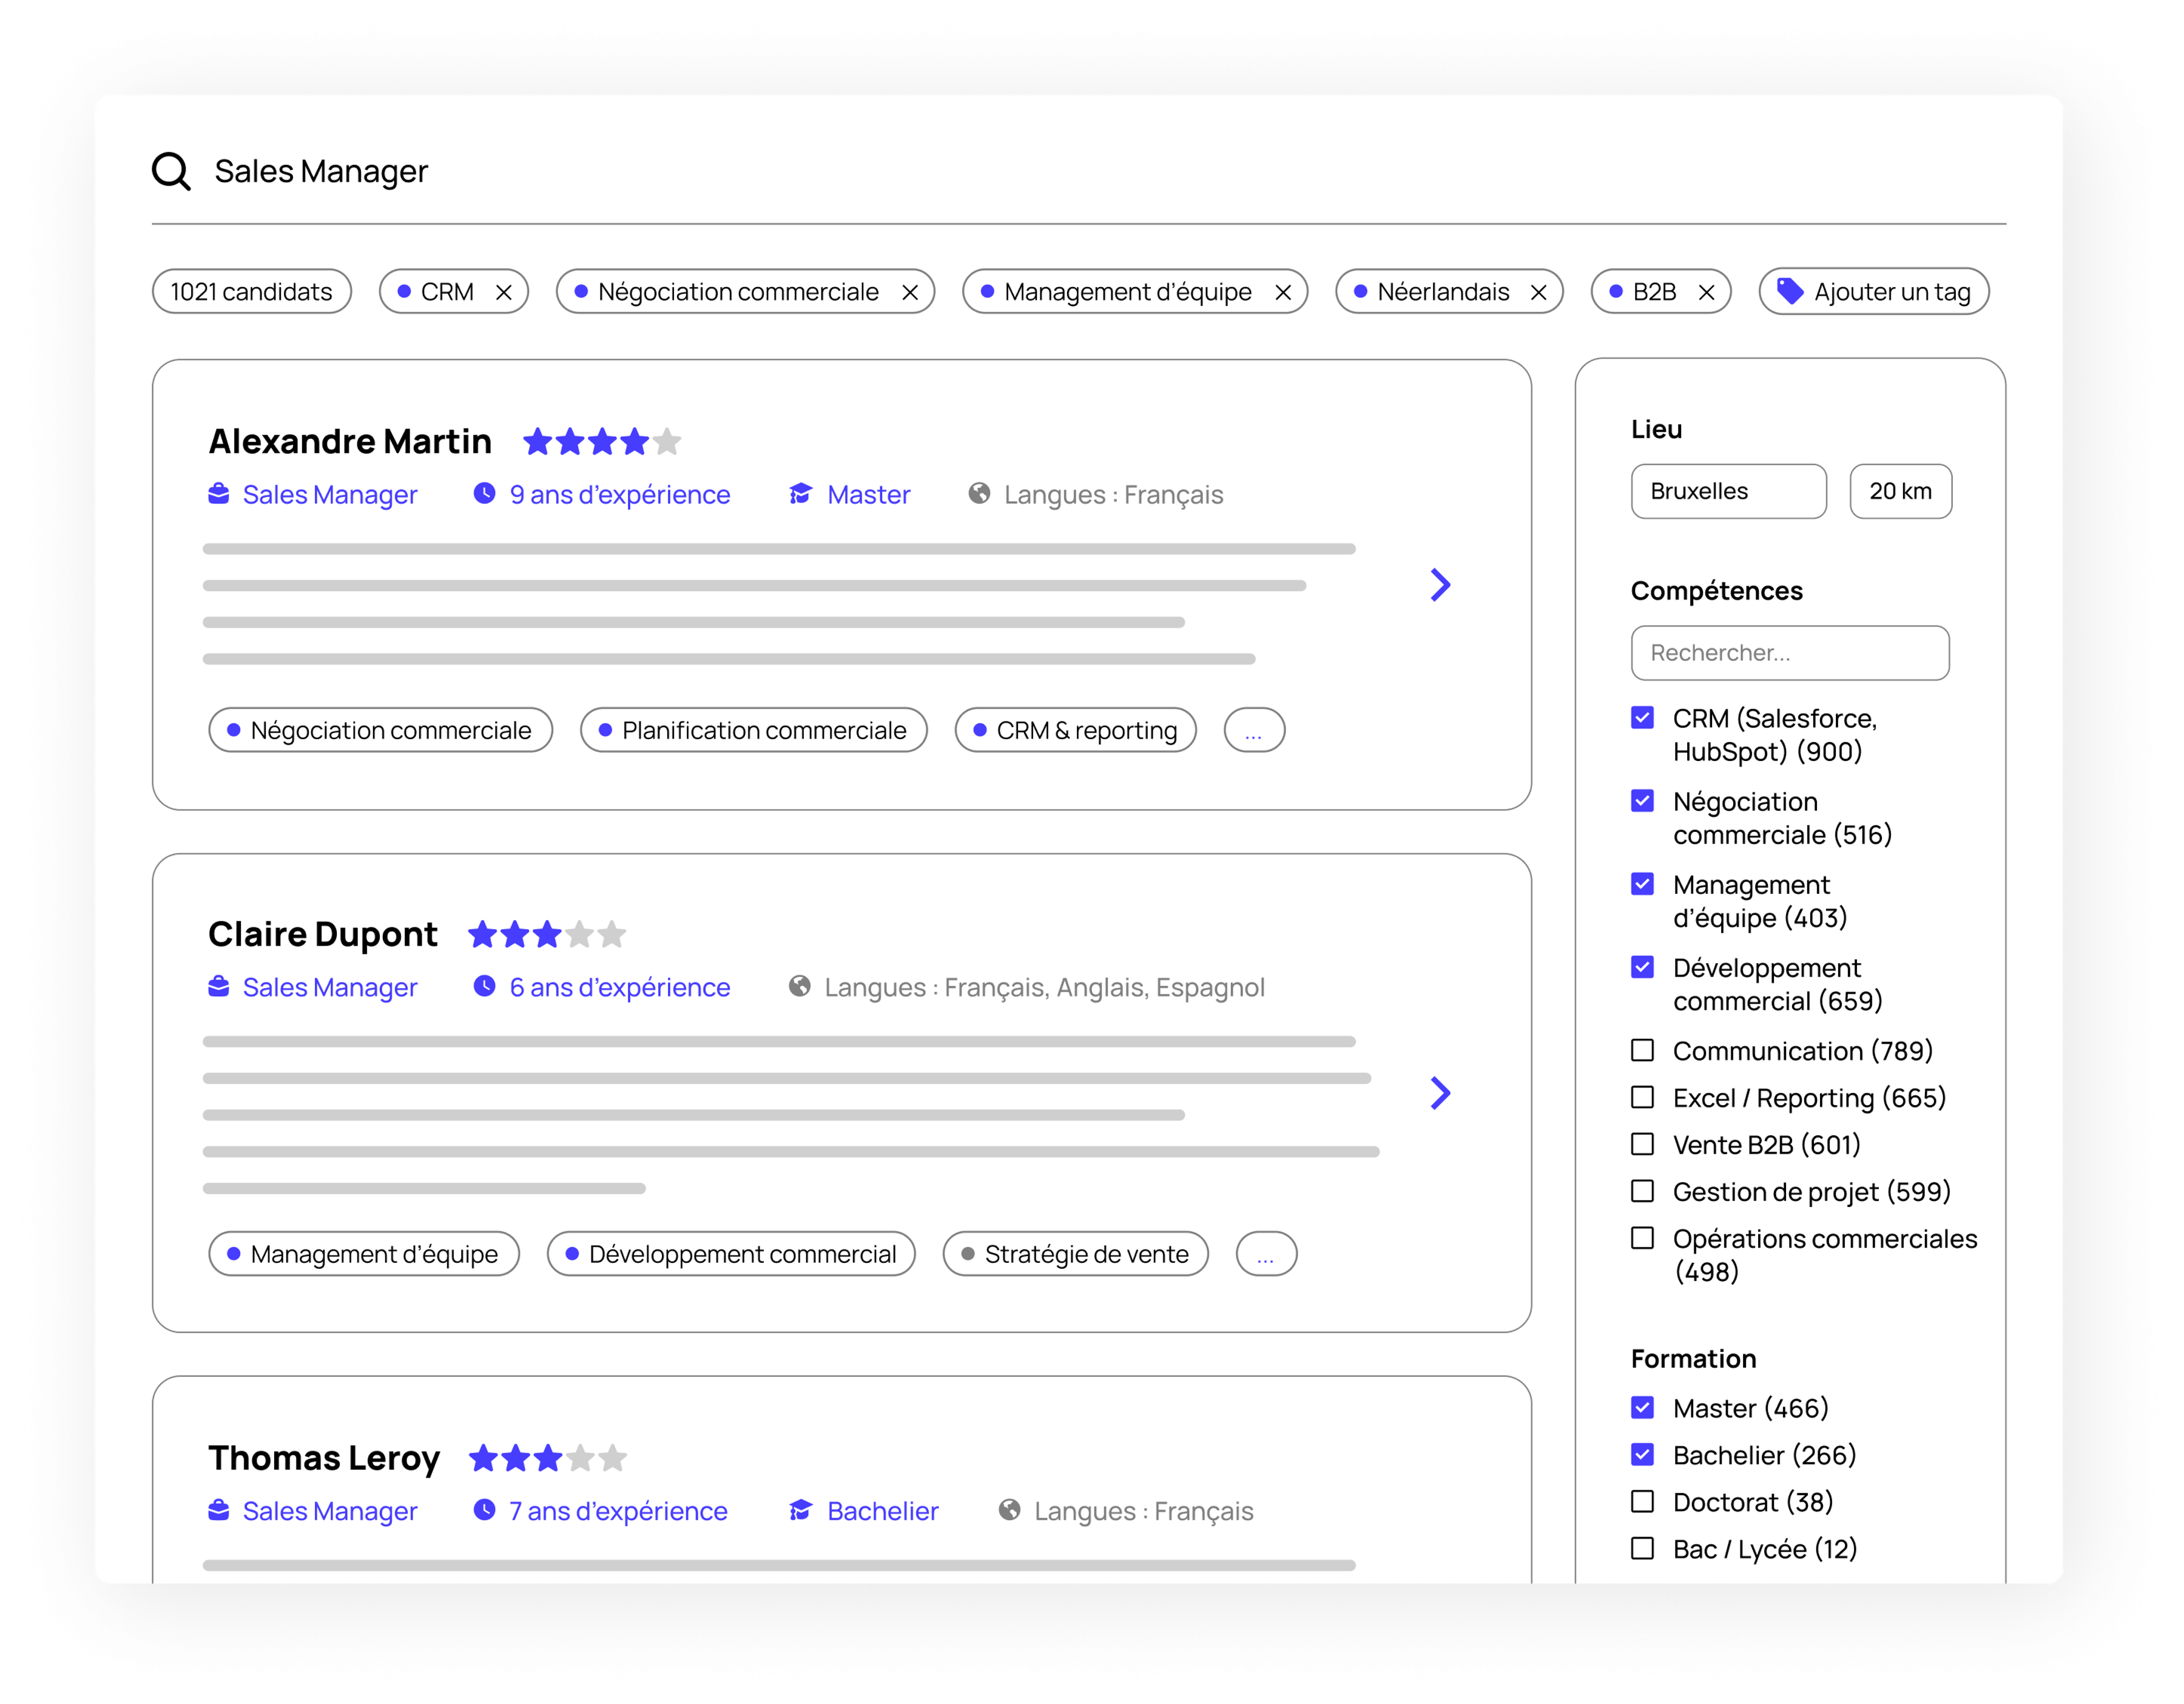2184x1704 pixels.
Task: Check Vente B2B (601) checkbox
Action: pyautogui.click(x=1642, y=1144)
